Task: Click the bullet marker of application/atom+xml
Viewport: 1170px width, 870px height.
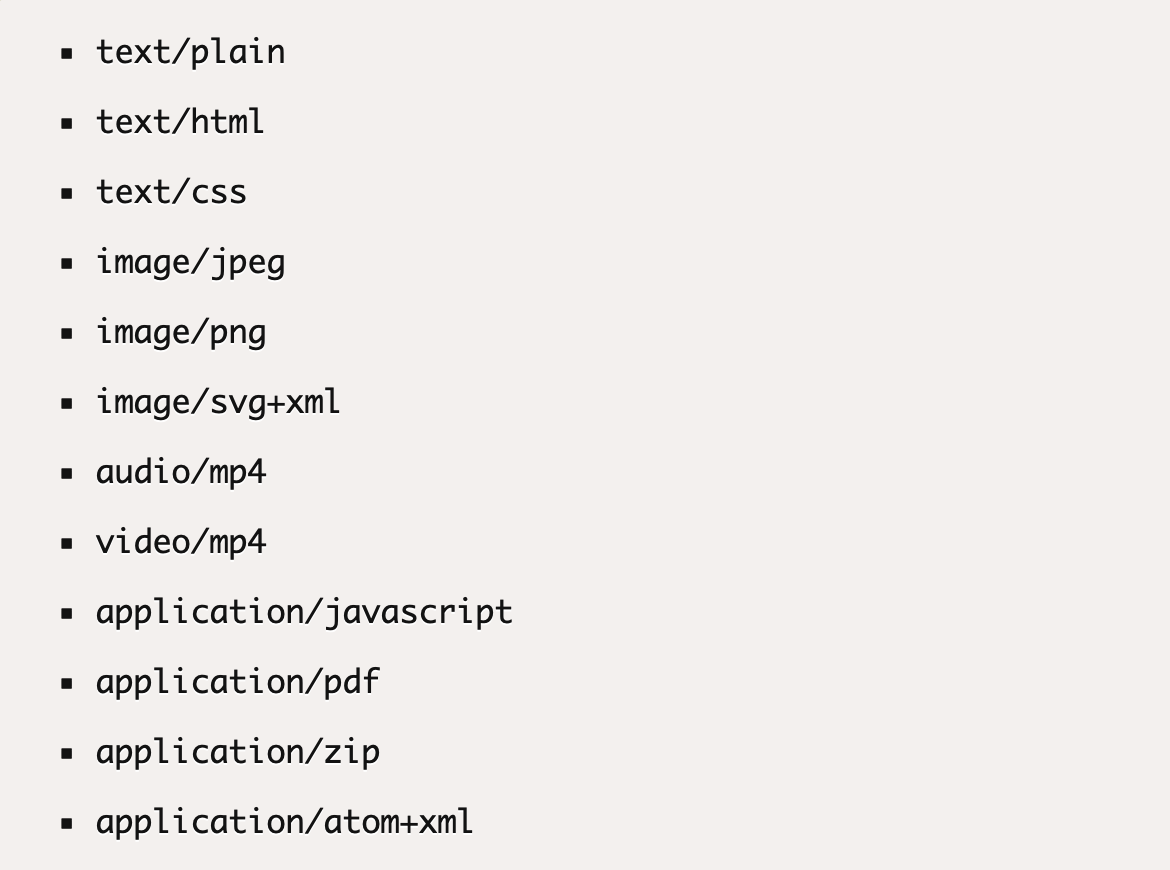Action: pyautogui.click(x=67, y=824)
